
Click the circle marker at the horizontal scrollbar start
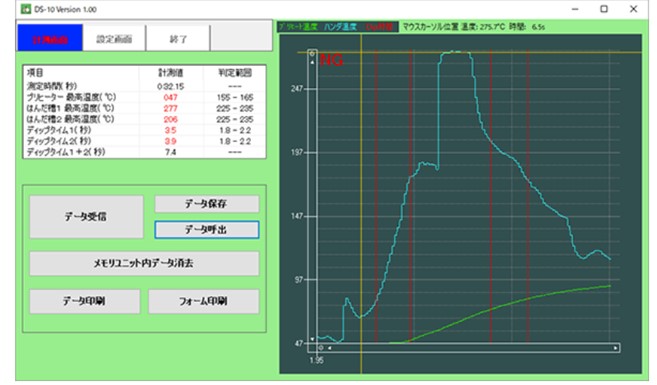[x=321, y=348]
